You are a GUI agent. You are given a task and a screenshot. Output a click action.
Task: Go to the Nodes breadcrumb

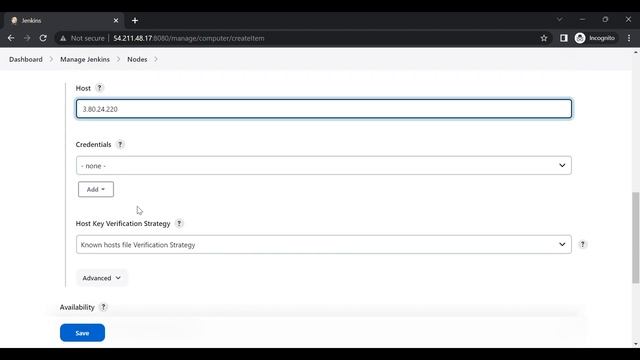137,59
